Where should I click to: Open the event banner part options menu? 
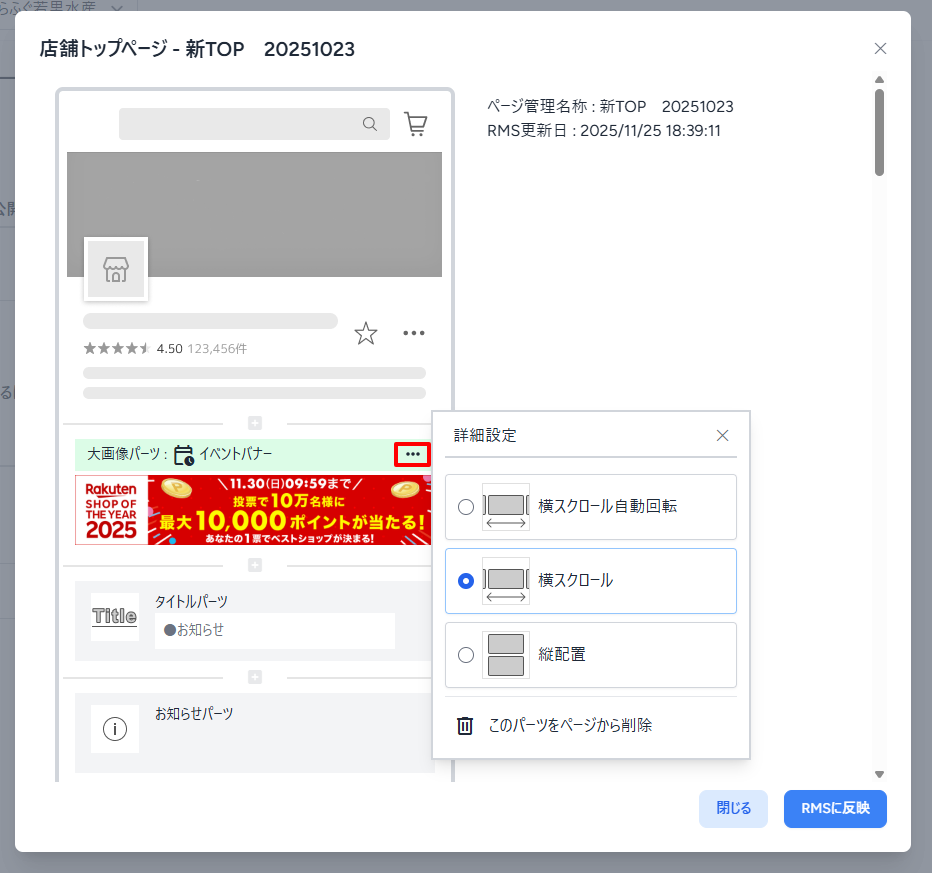[413, 455]
